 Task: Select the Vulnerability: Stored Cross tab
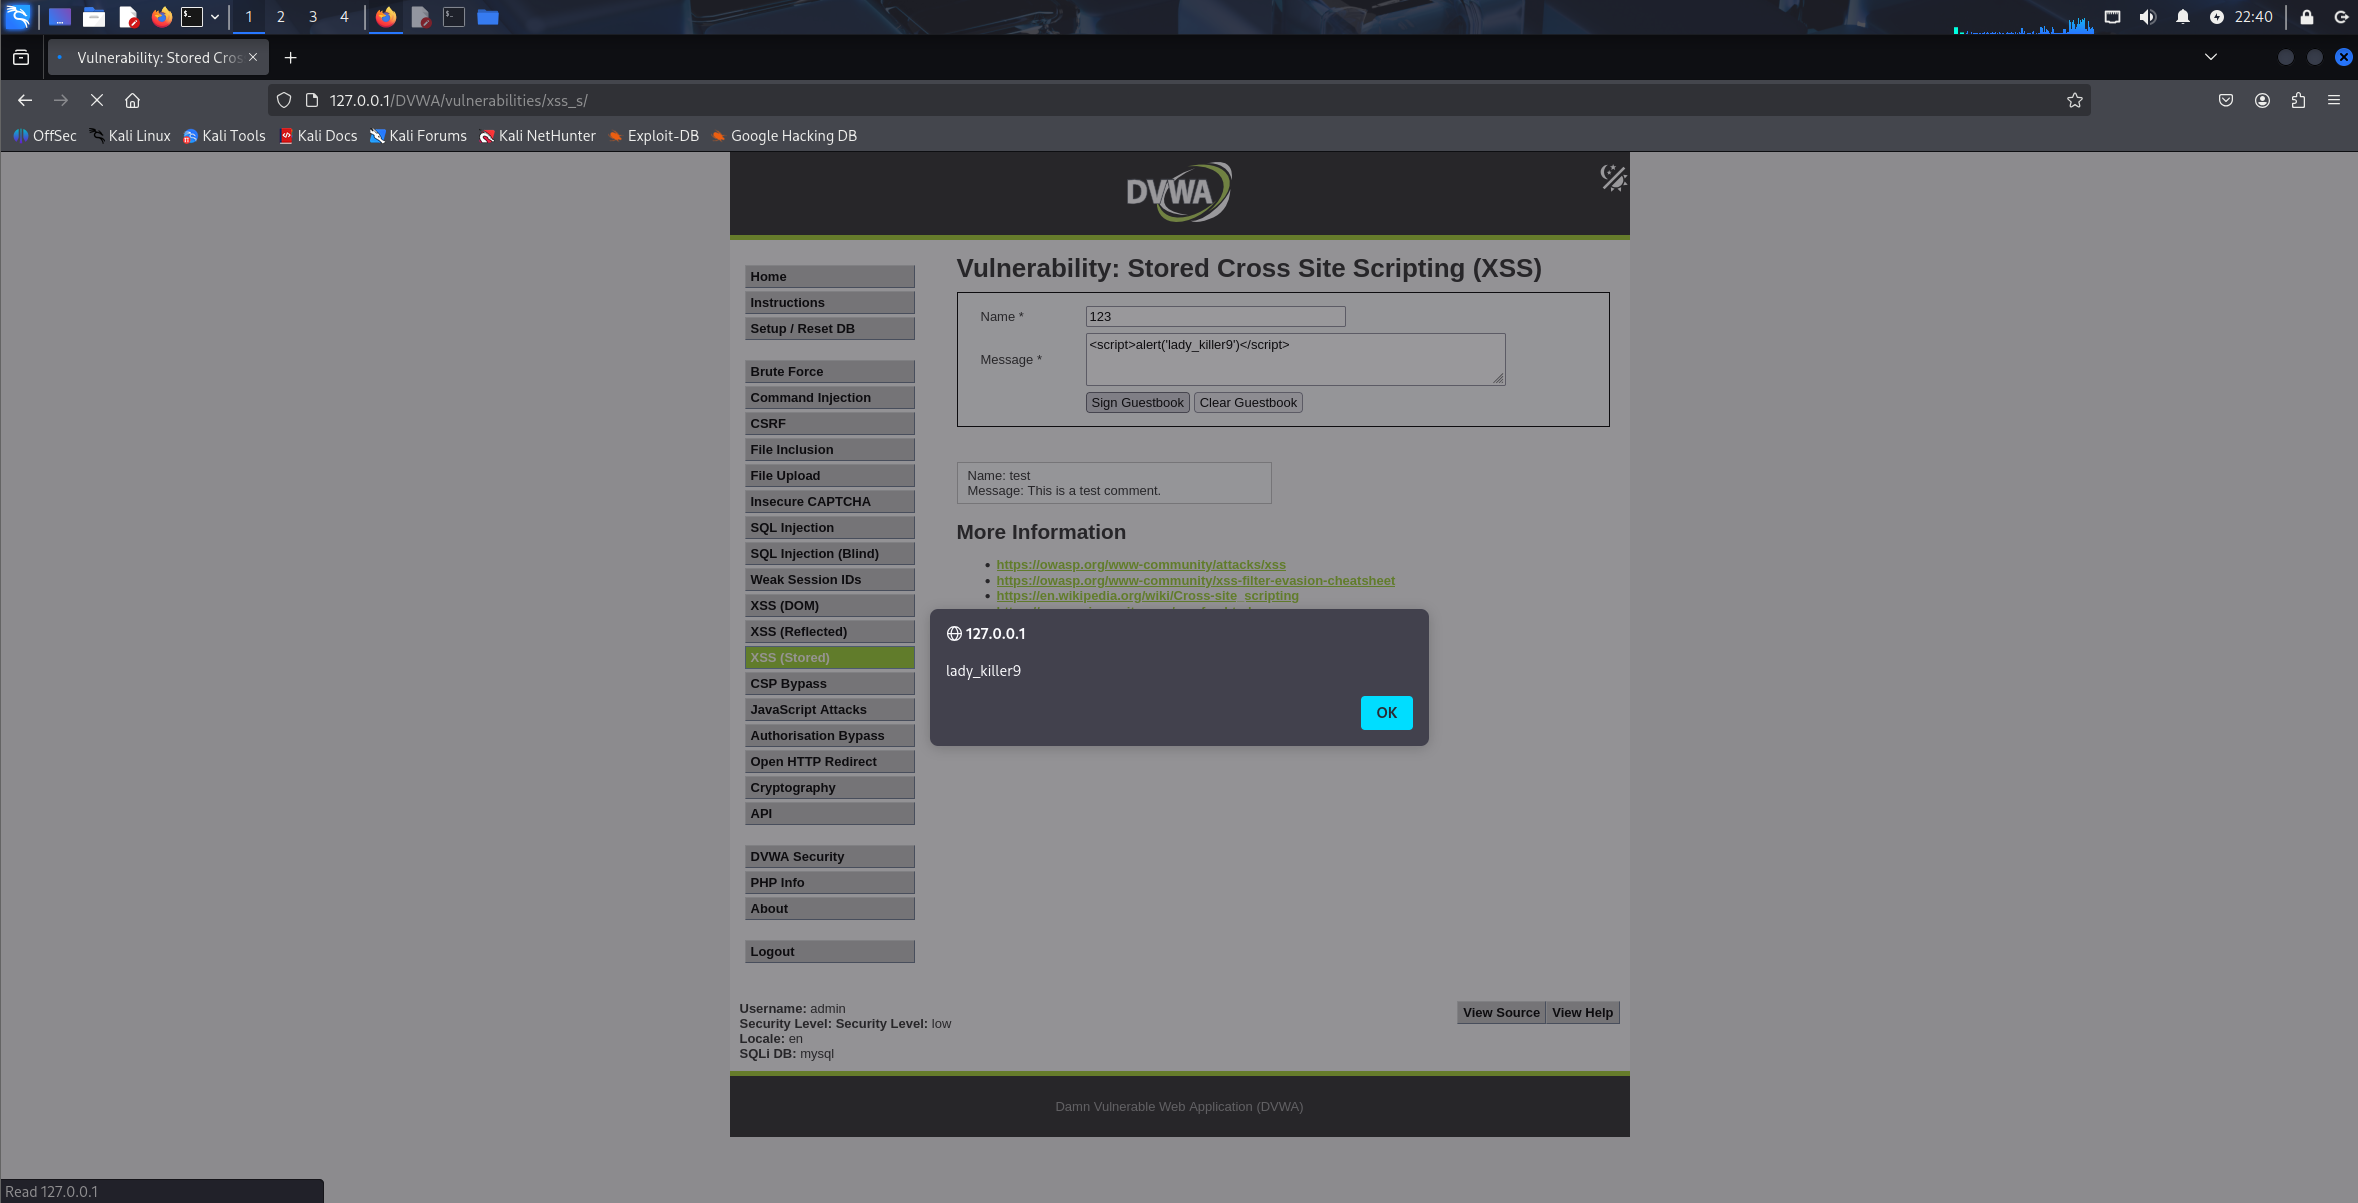pos(158,57)
